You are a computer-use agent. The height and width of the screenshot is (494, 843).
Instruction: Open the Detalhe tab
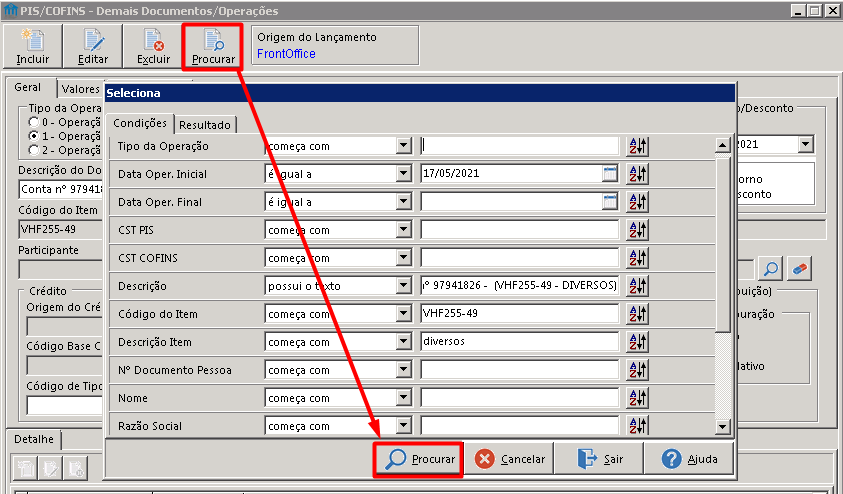click(x=34, y=439)
